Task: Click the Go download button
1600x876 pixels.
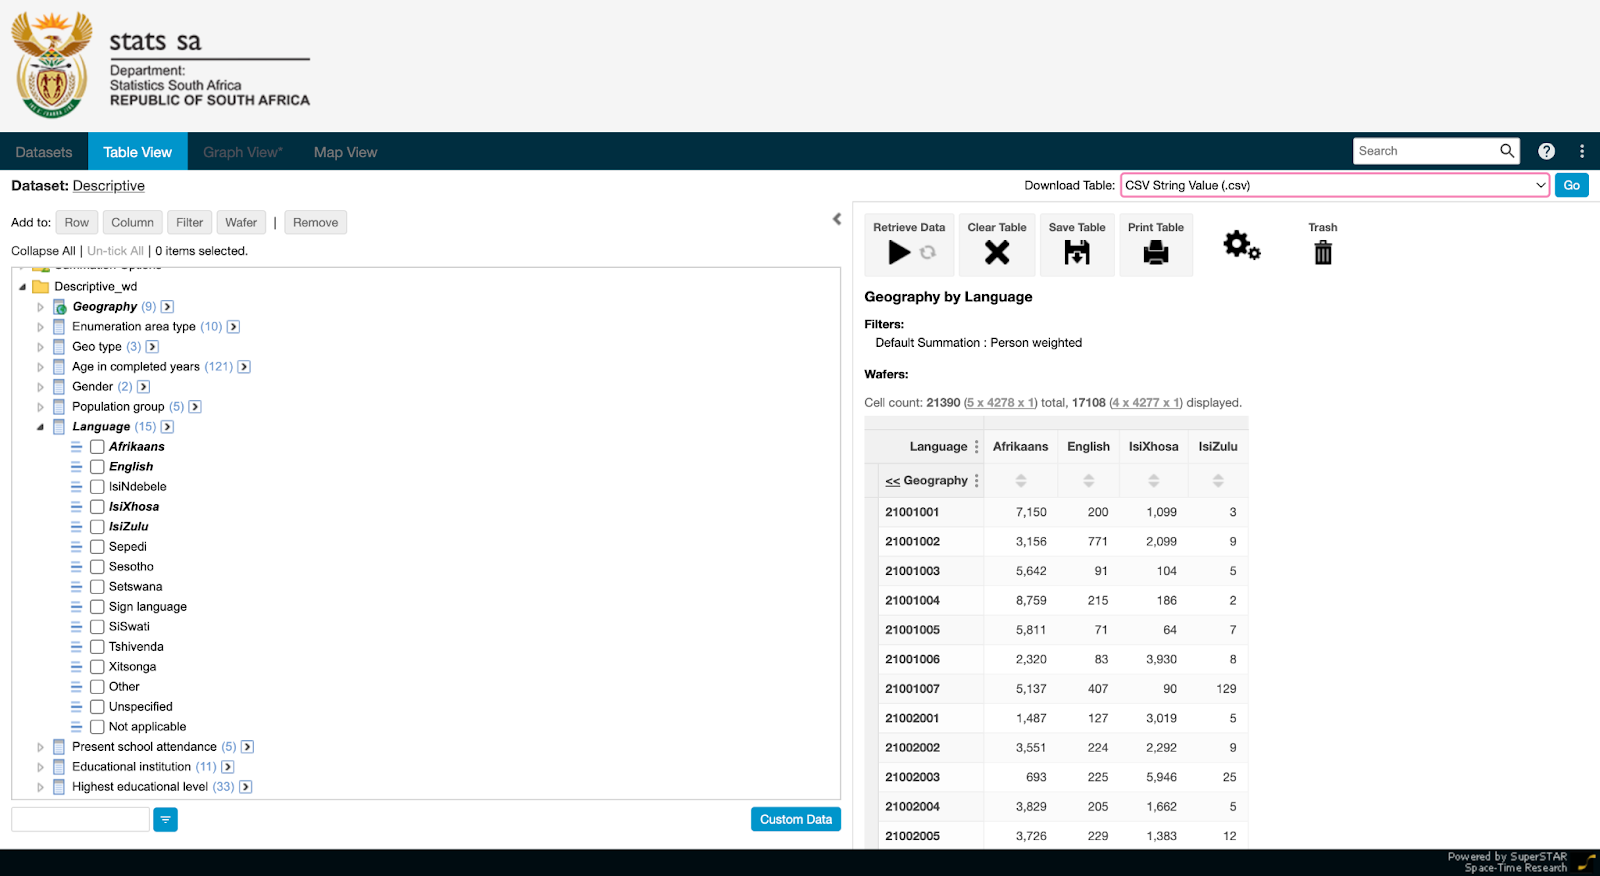Action: click(x=1572, y=185)
